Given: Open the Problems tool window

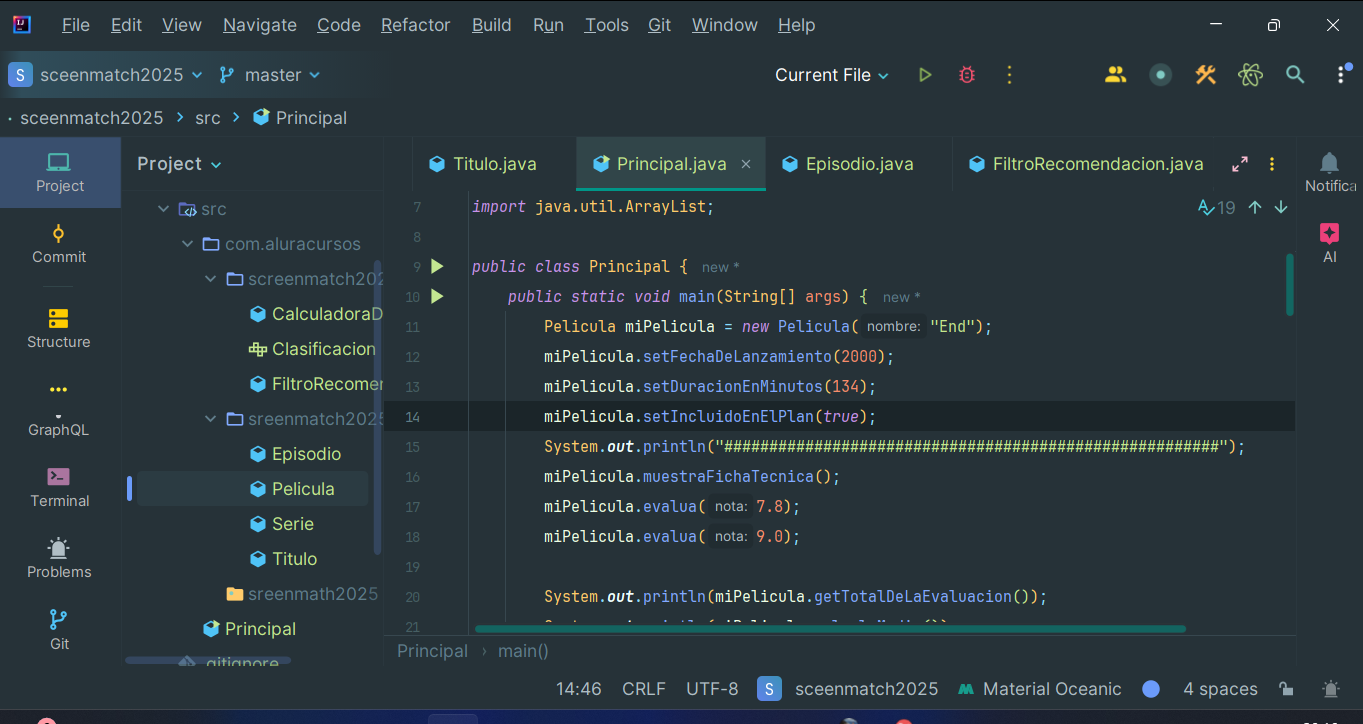Looking at the screenshot, I should (59, 559).
